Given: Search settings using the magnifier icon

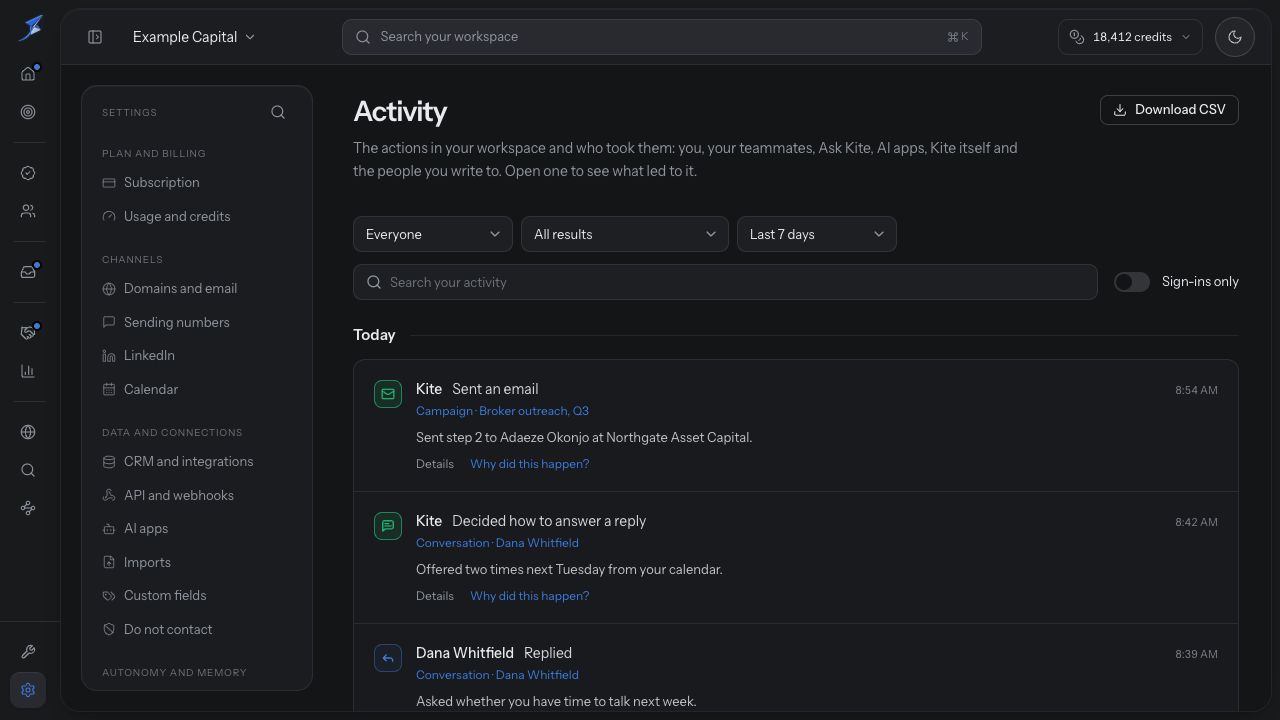Looking at the screenshot, I should [278, 112].
